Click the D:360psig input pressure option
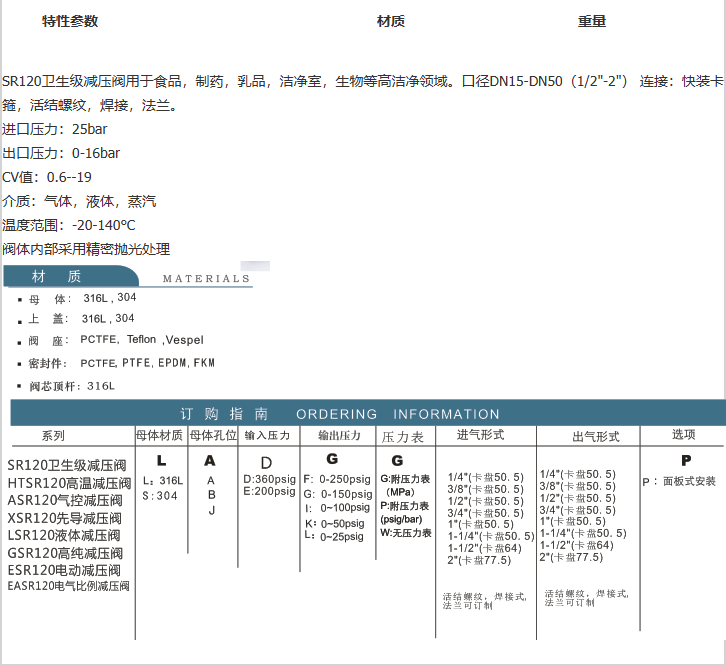Viewport: 726px width, 666px height. (x=269, y=479)
